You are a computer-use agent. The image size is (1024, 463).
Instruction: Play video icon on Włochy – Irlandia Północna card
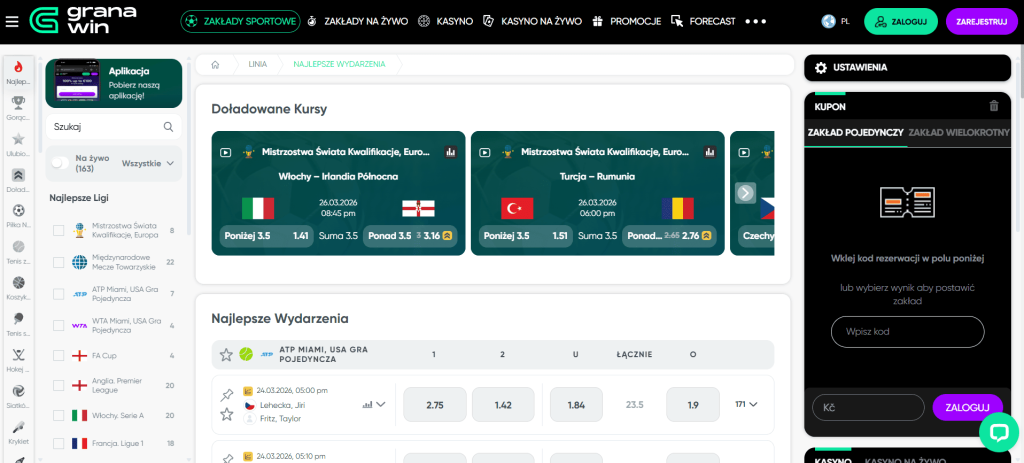pyautogui.click(x=225, y=152)
